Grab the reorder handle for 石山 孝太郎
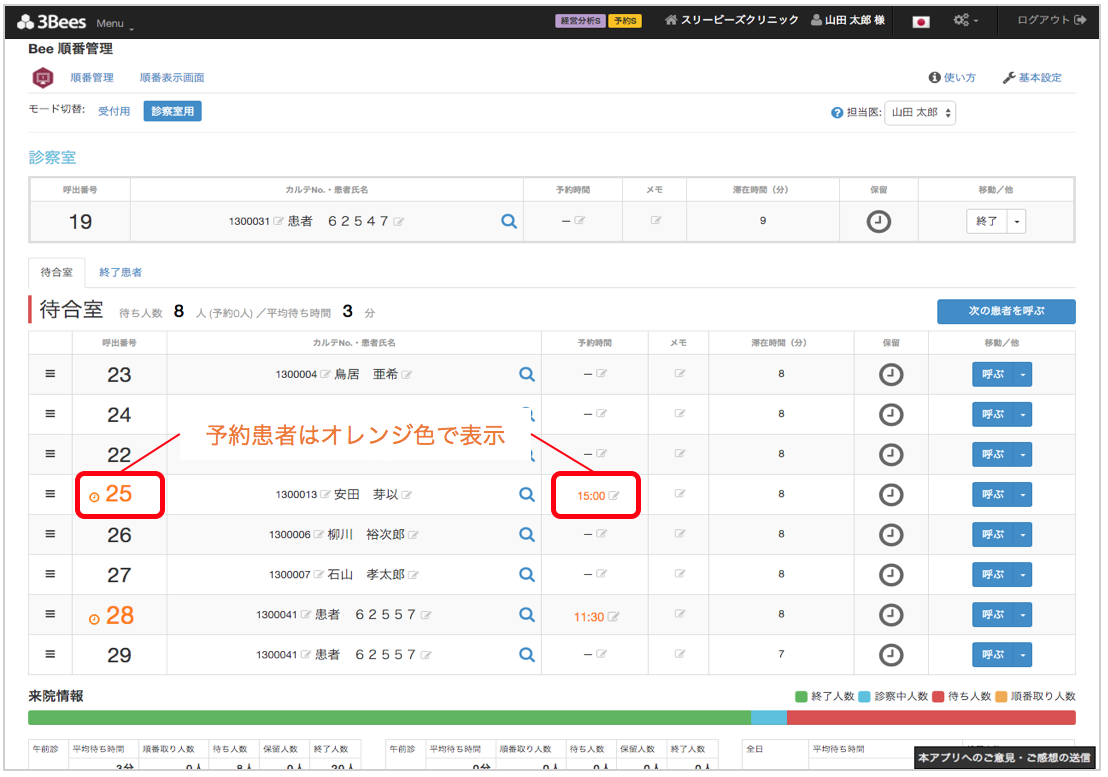 tap(50, 574)
